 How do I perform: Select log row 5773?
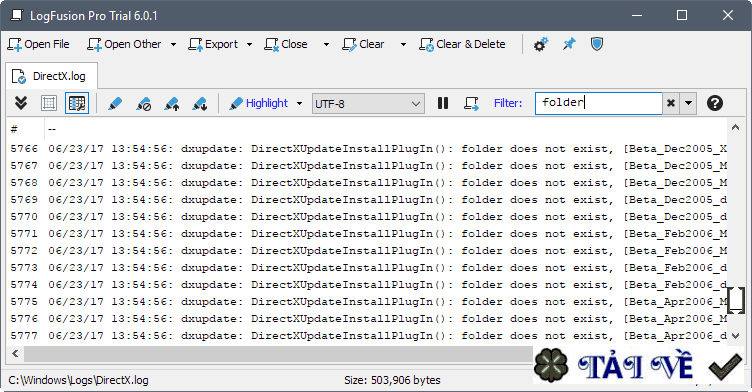[x=368, y=268]
